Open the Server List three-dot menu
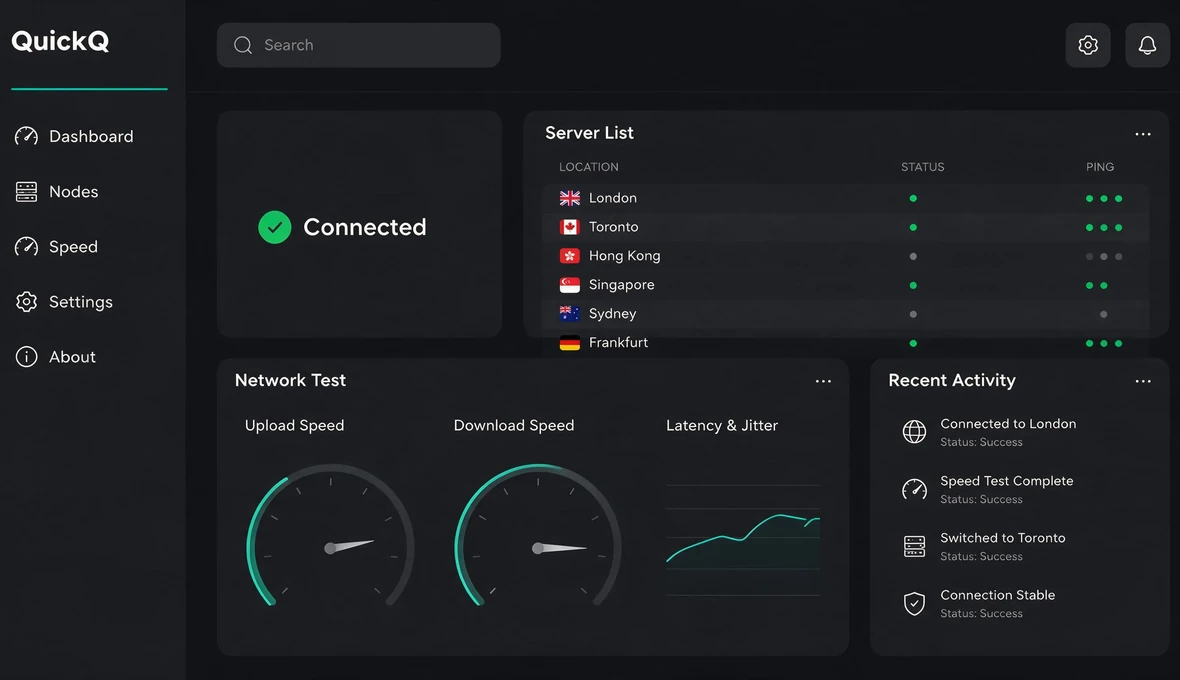The width and height of the screenshot is (1180, 680). coord(1142,134)
